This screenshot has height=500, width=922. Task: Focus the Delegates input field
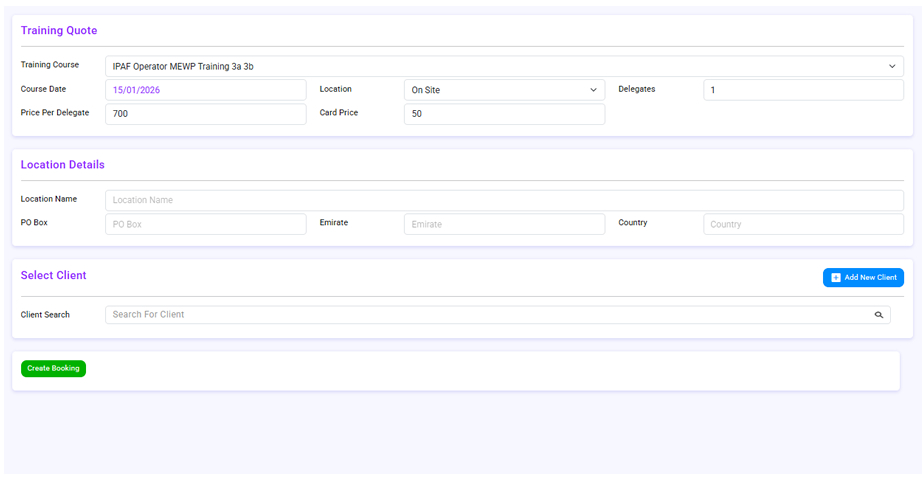click(803, 90)
